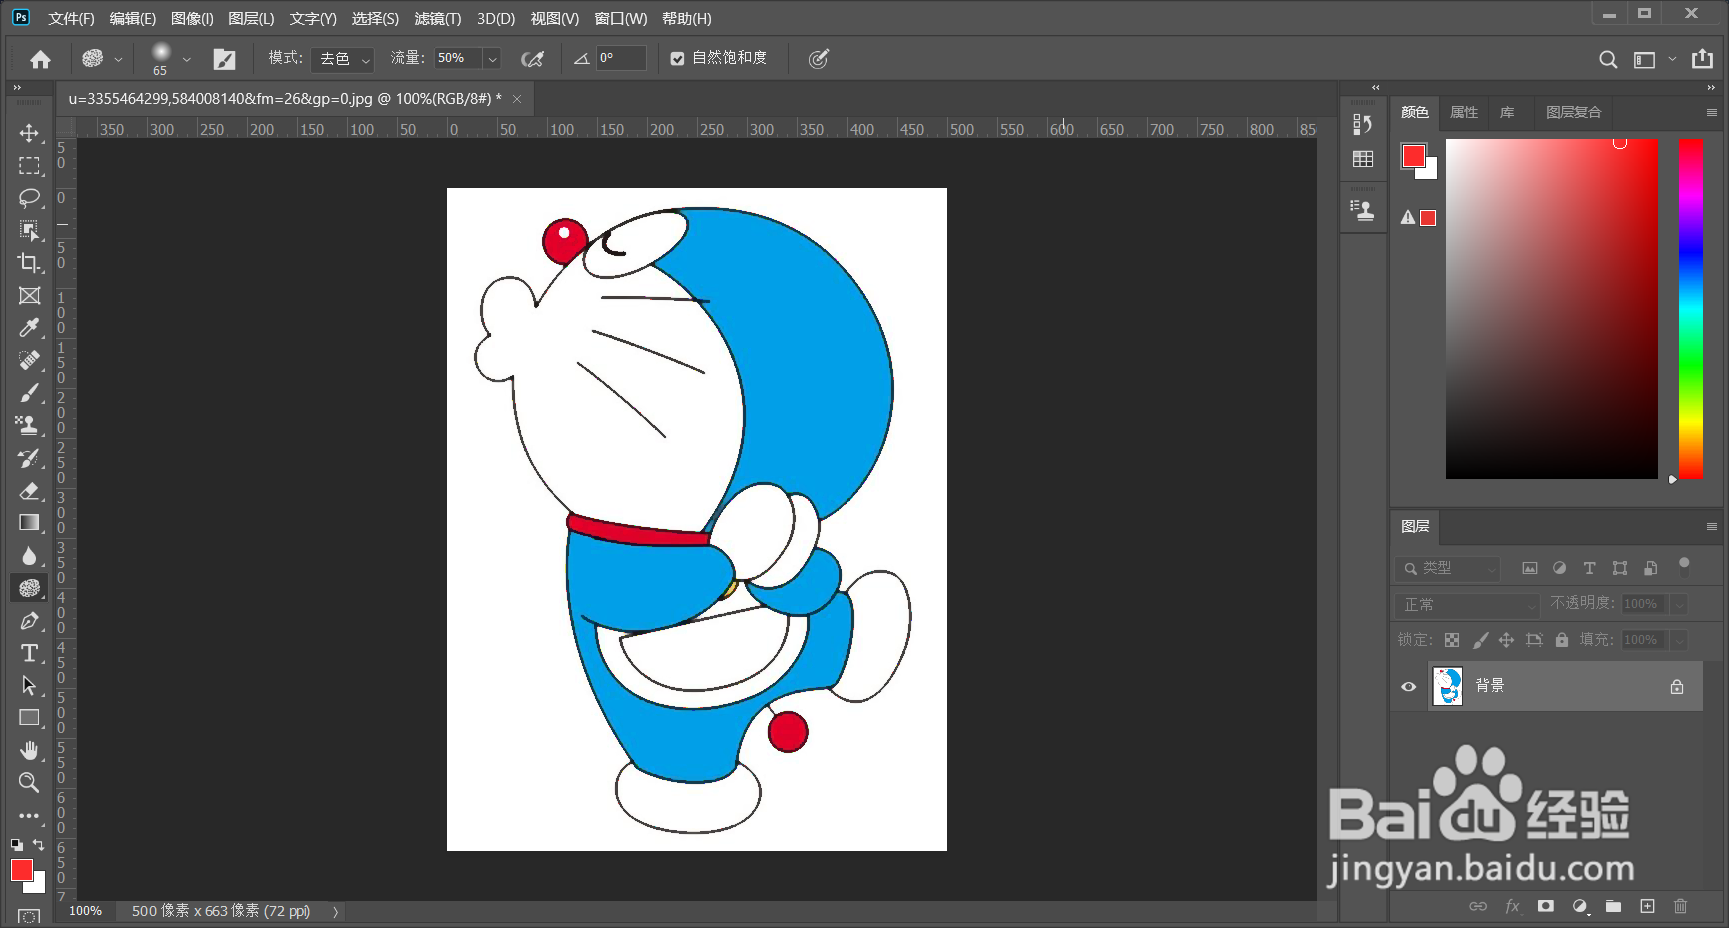Select the Lasso tool

pyautogui.click(x=29, y=198)
